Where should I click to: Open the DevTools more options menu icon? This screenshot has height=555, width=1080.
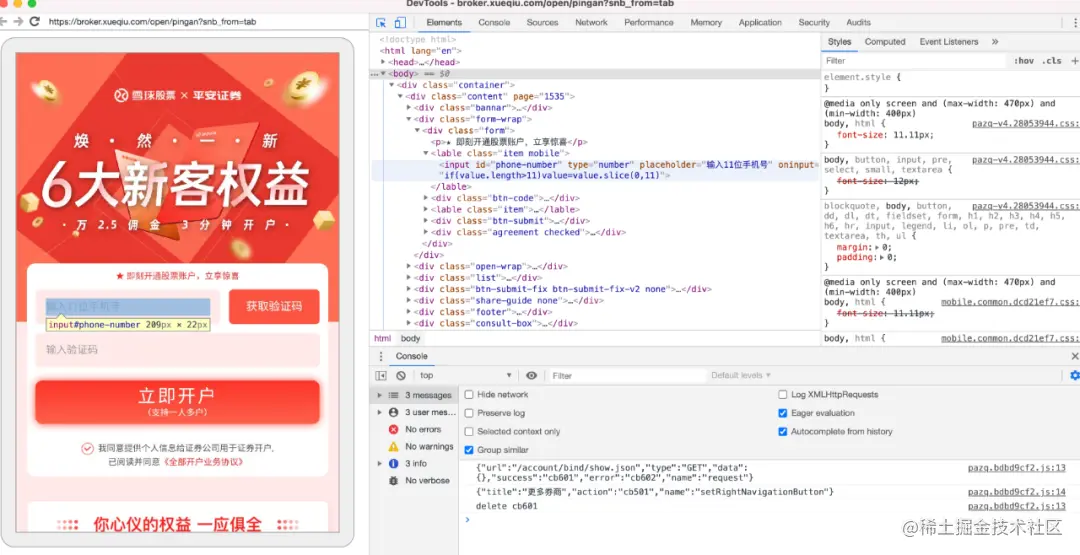click(1075, 23)
